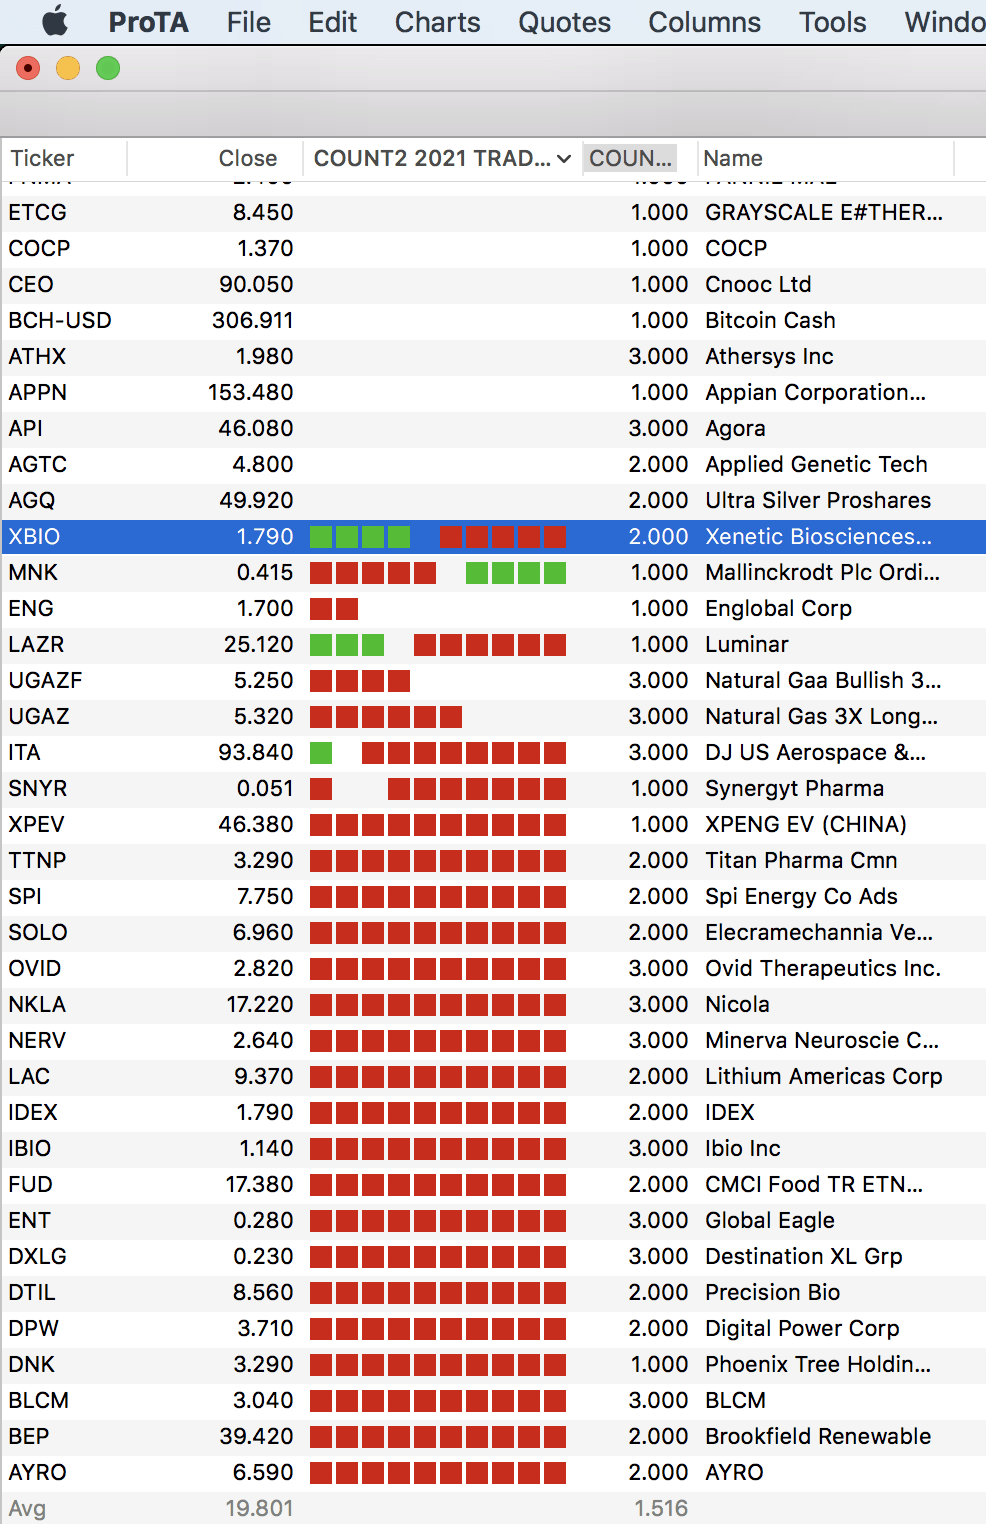Click the CMCI Food TR ETN name cell
986x1524 pixels.
point(814,1184)
